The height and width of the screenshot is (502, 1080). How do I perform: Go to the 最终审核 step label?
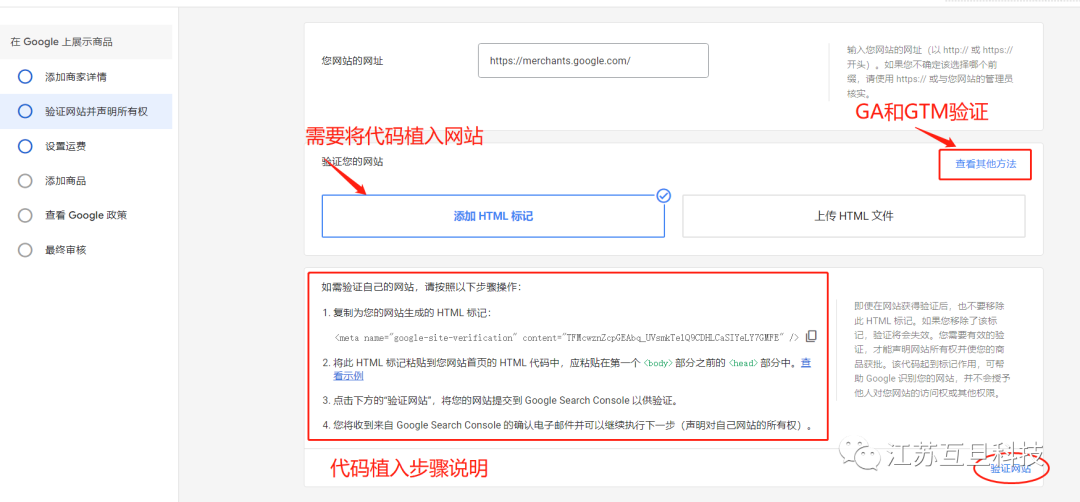tap(66, 250)
